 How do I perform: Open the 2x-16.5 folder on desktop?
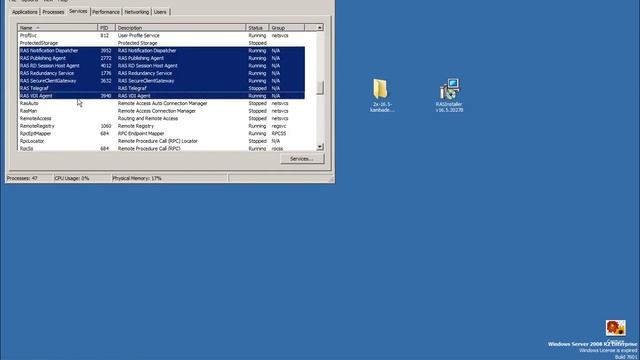coord(381,96)
